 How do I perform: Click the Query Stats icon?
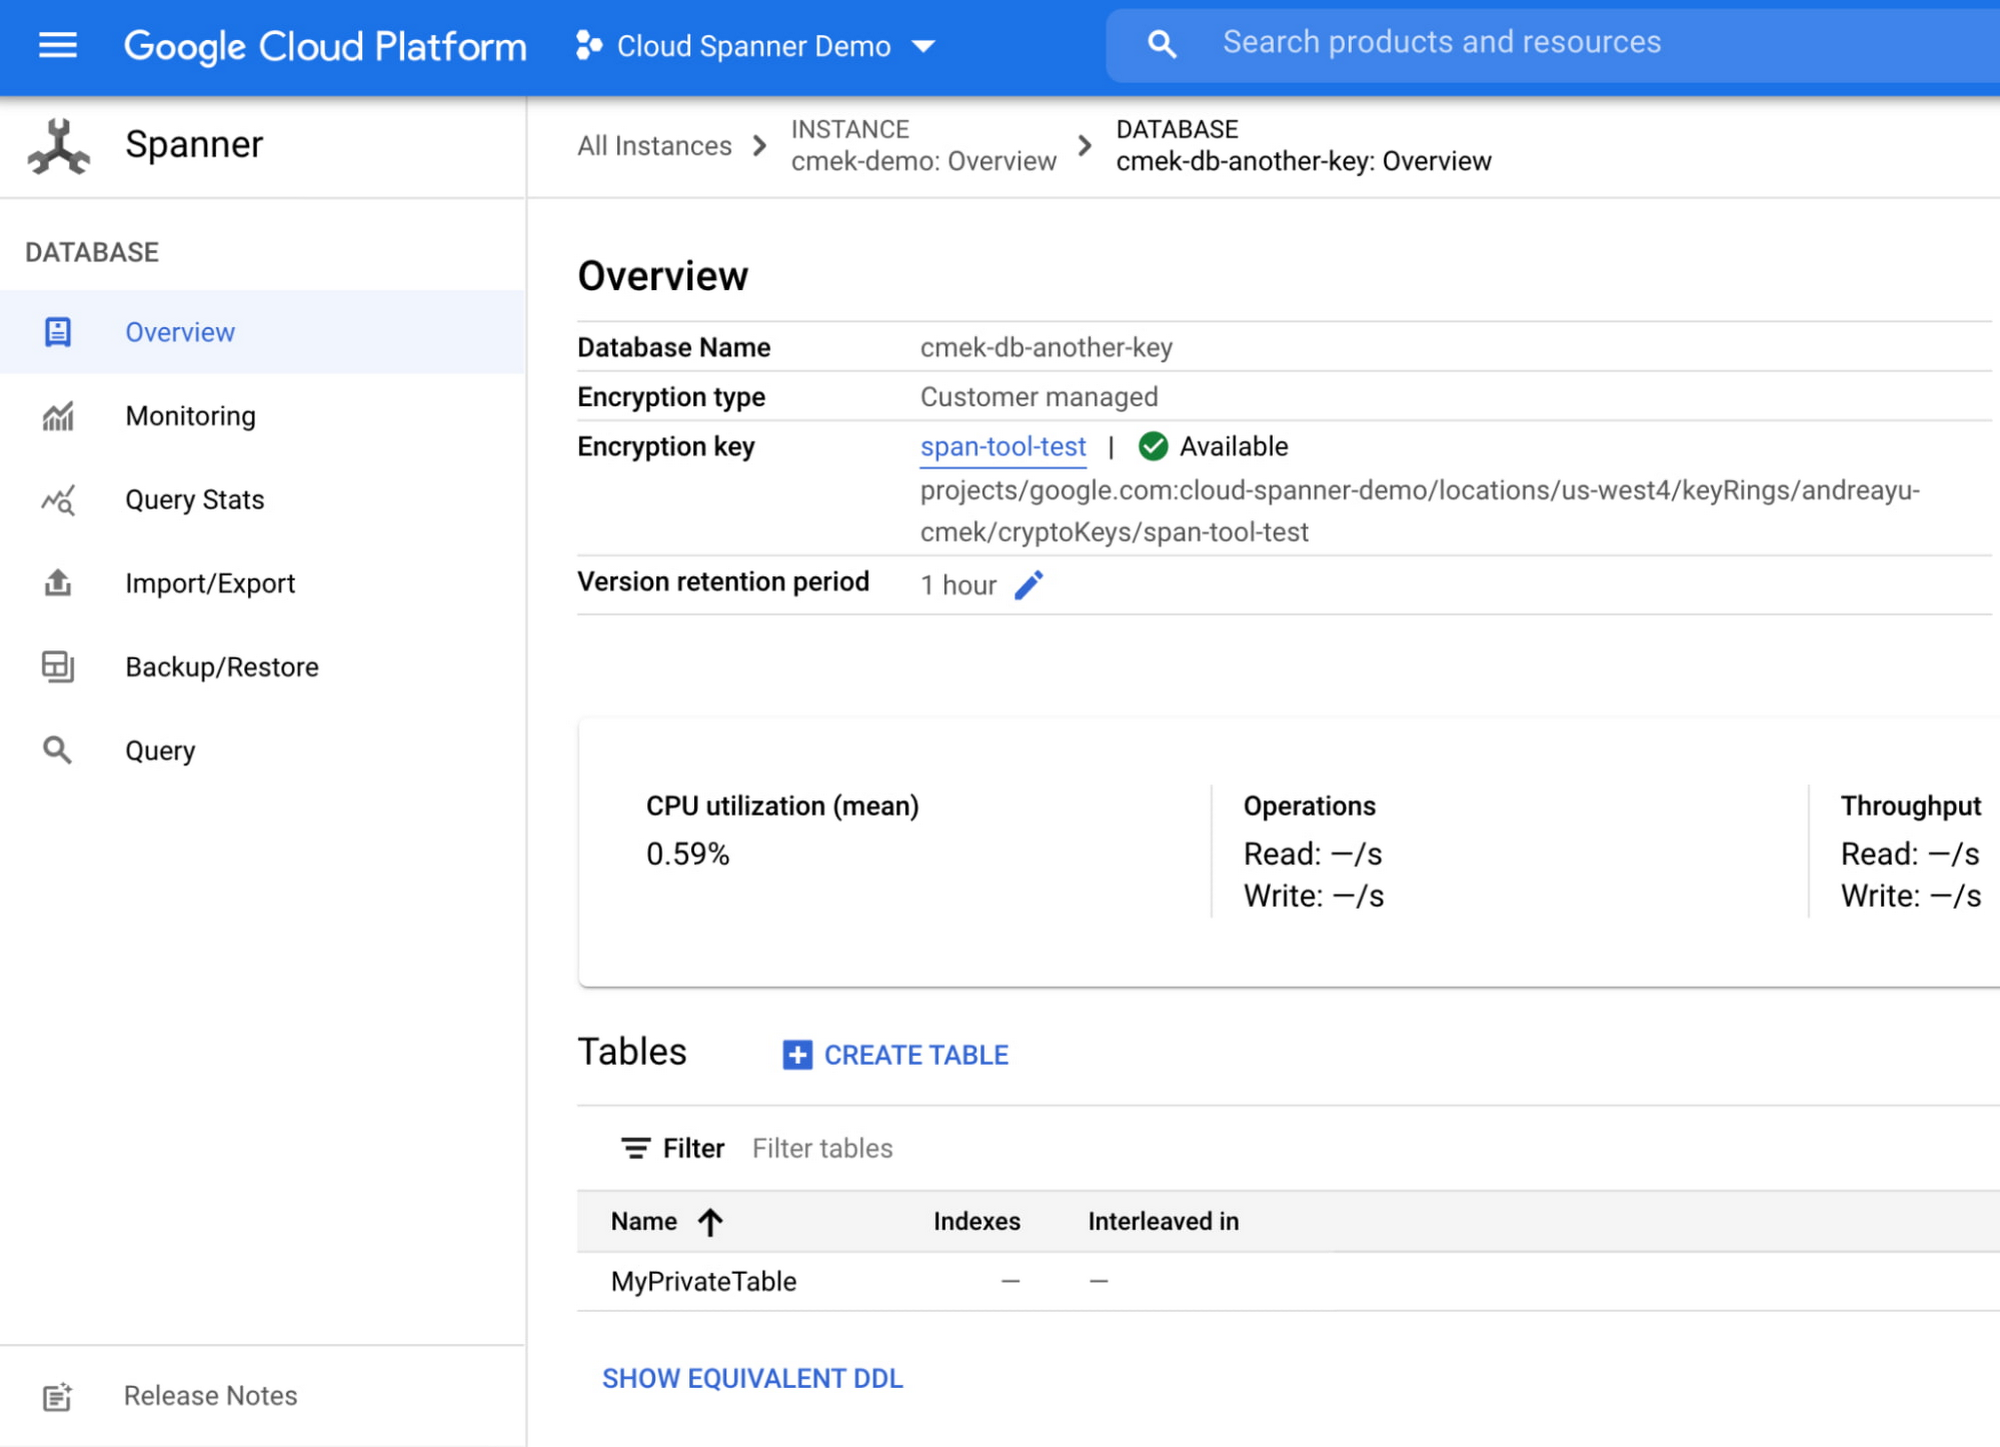pyautogui.click(x=58, y=500)
